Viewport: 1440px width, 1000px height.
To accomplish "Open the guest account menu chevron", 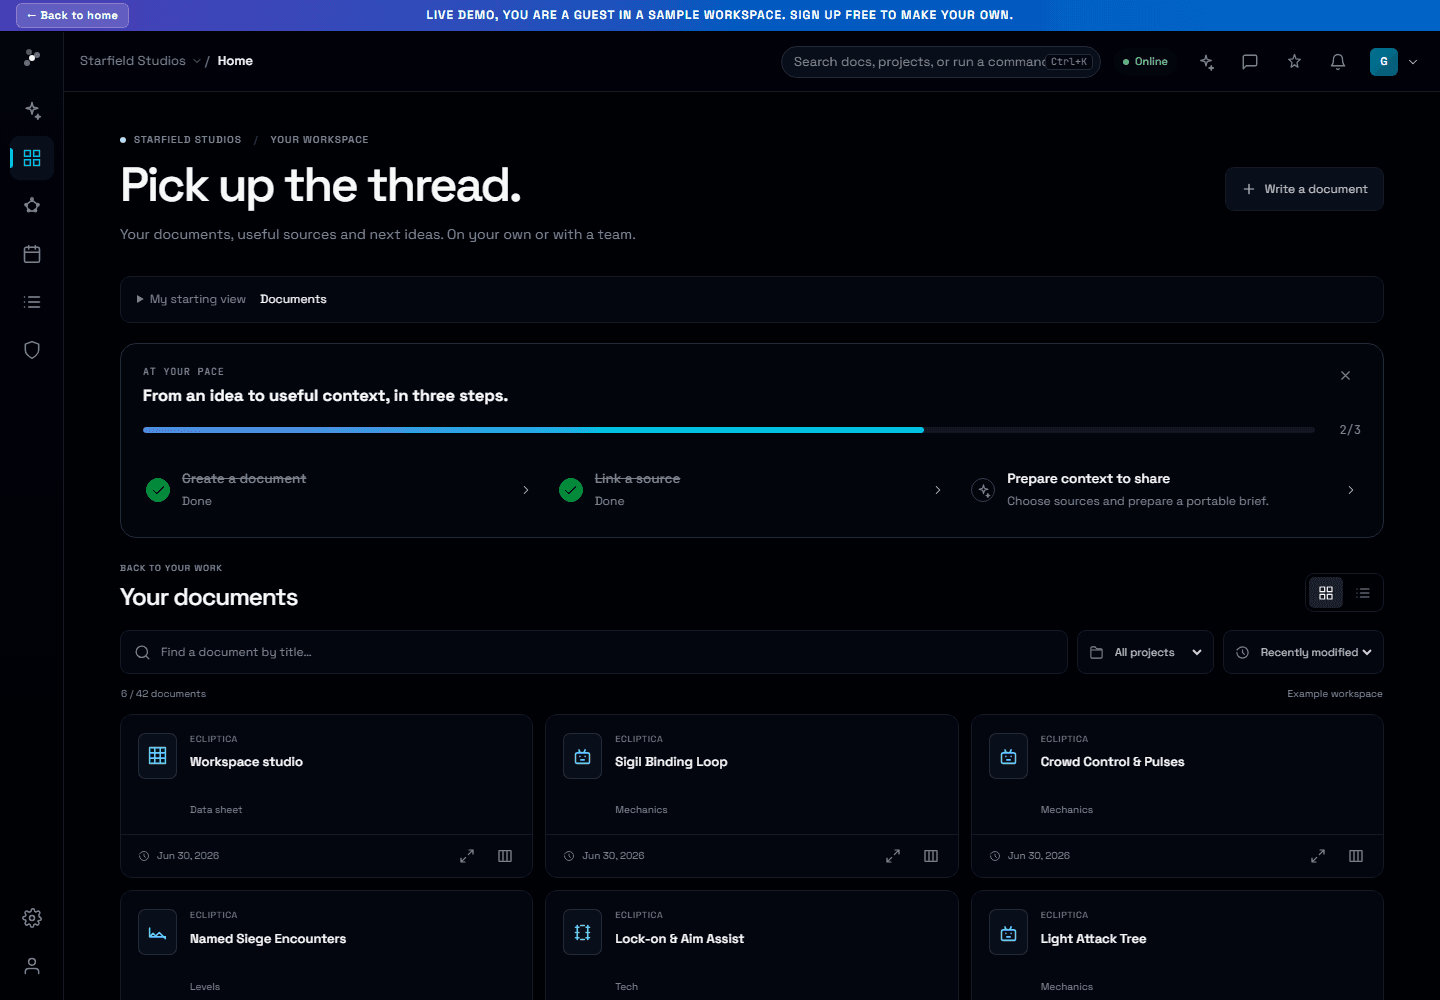I will 1413,62.
